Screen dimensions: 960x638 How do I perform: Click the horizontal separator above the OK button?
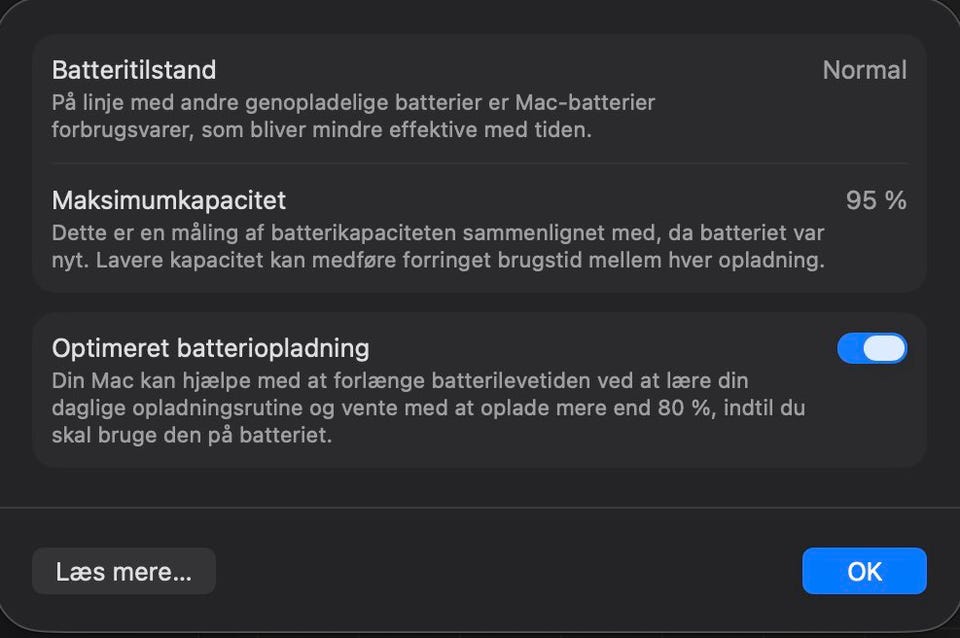(480, 508)
